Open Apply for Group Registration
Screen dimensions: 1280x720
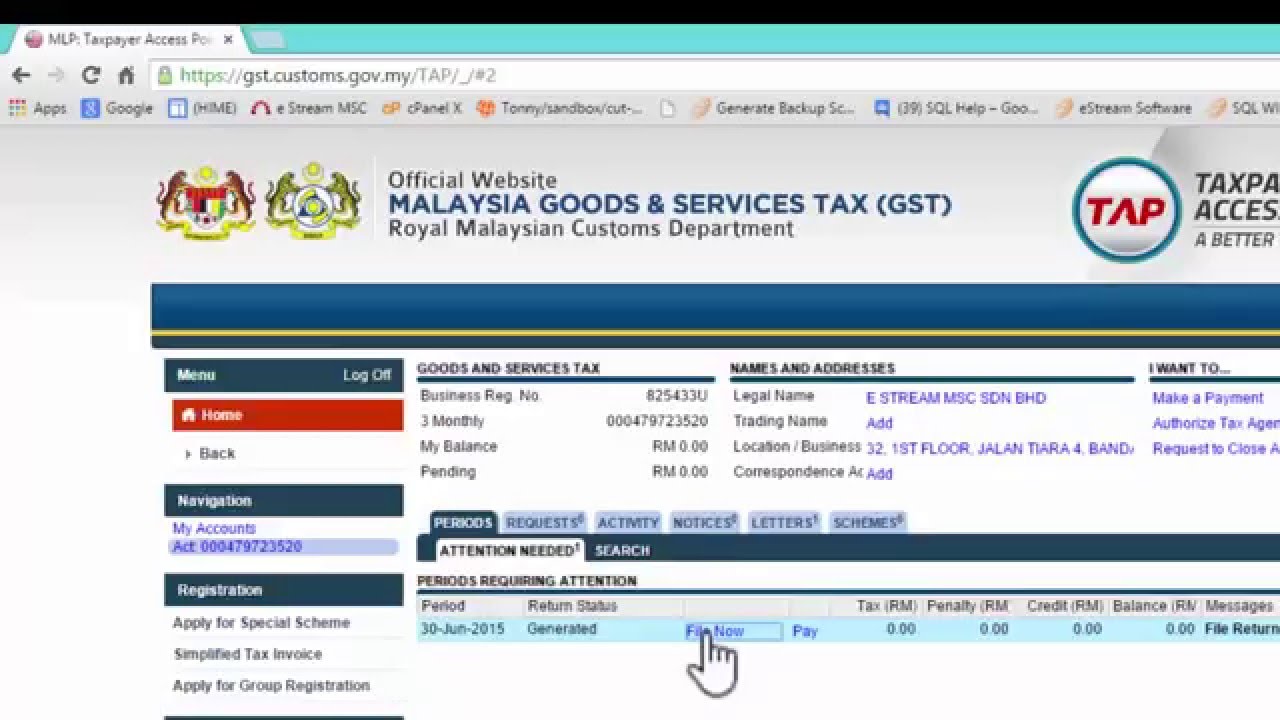(x=271, y=685)
